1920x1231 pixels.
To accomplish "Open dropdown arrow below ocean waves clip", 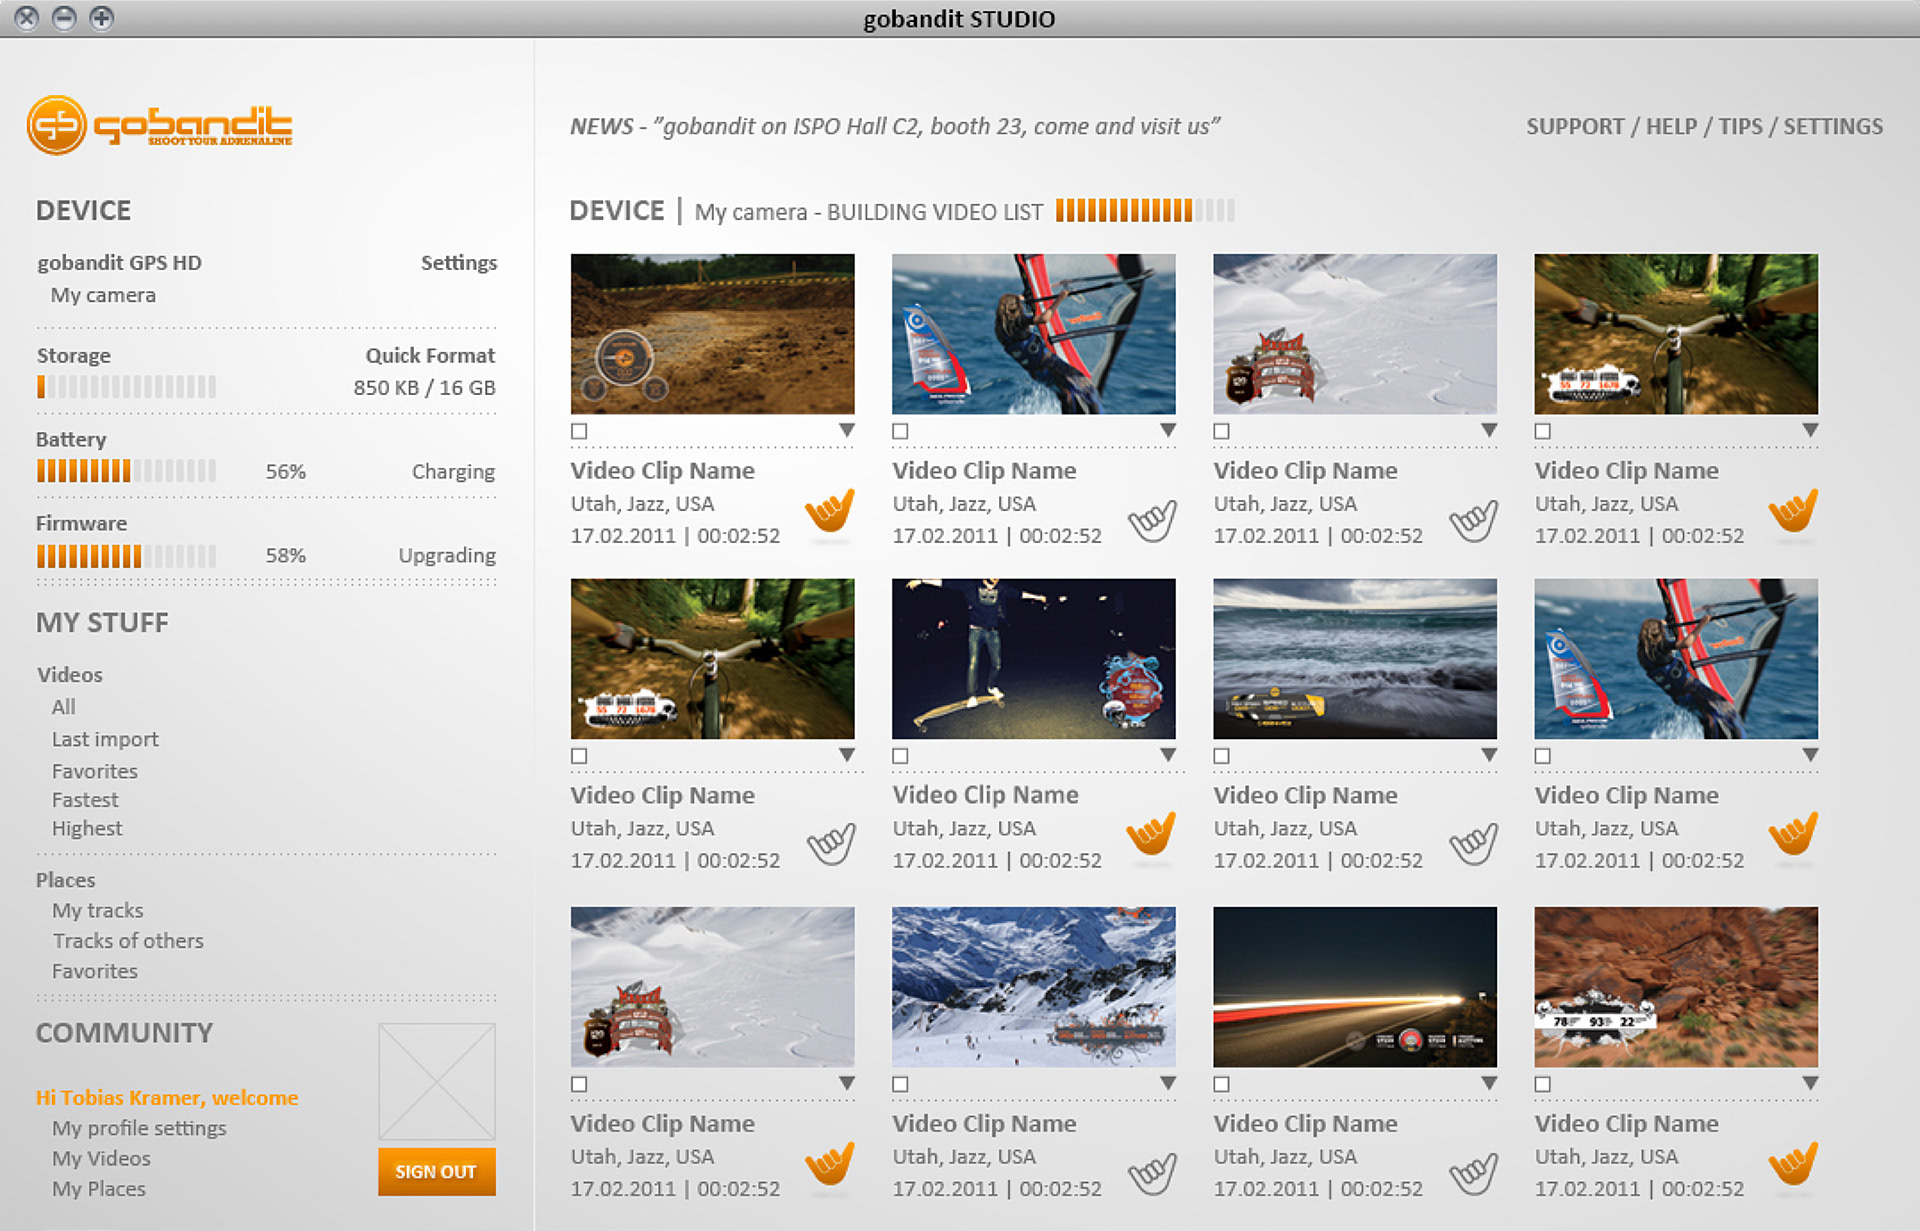I will click(1489, 755).
